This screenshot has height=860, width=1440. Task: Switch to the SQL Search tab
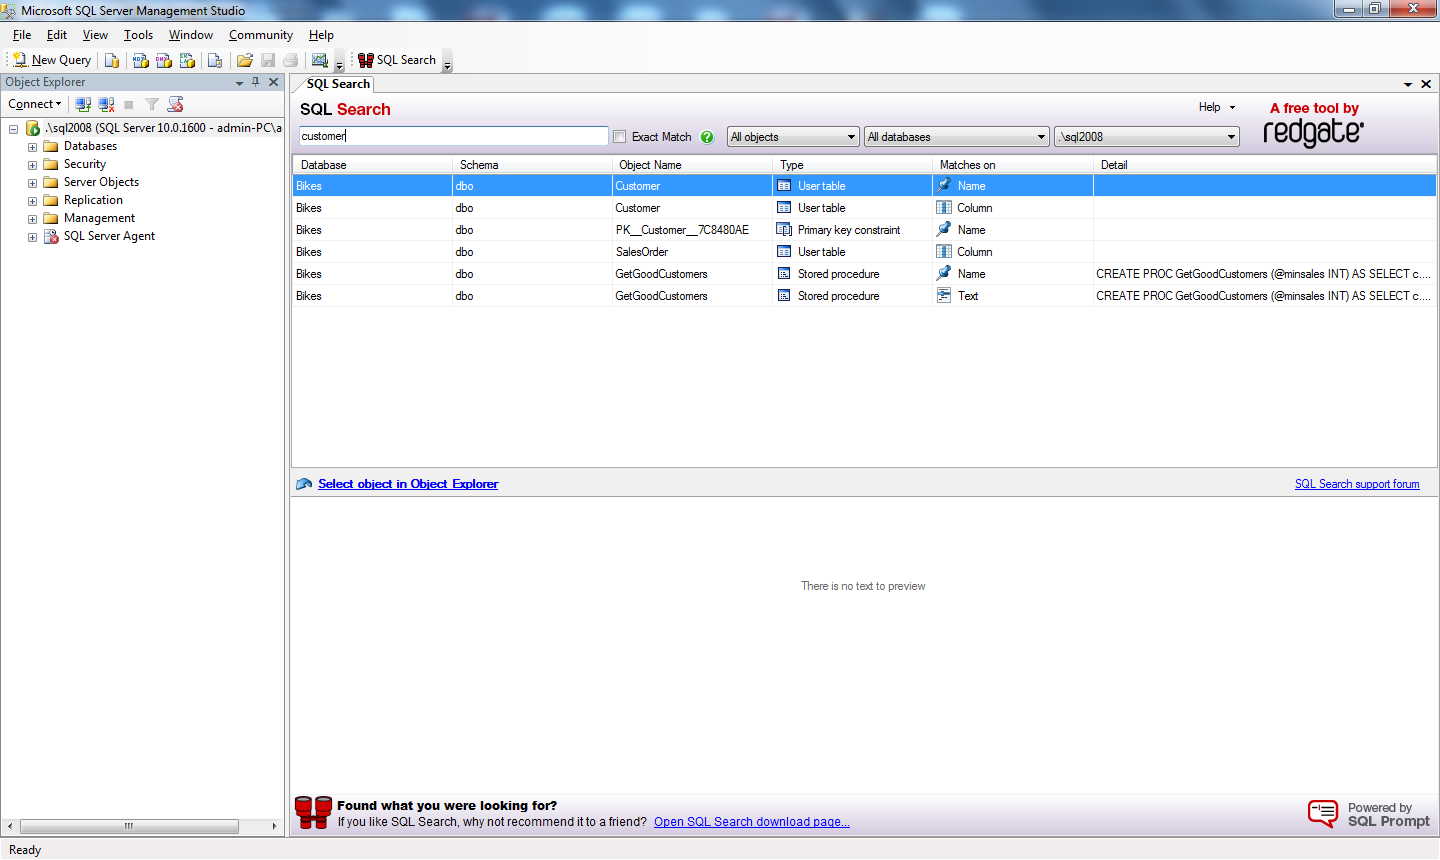337,84
